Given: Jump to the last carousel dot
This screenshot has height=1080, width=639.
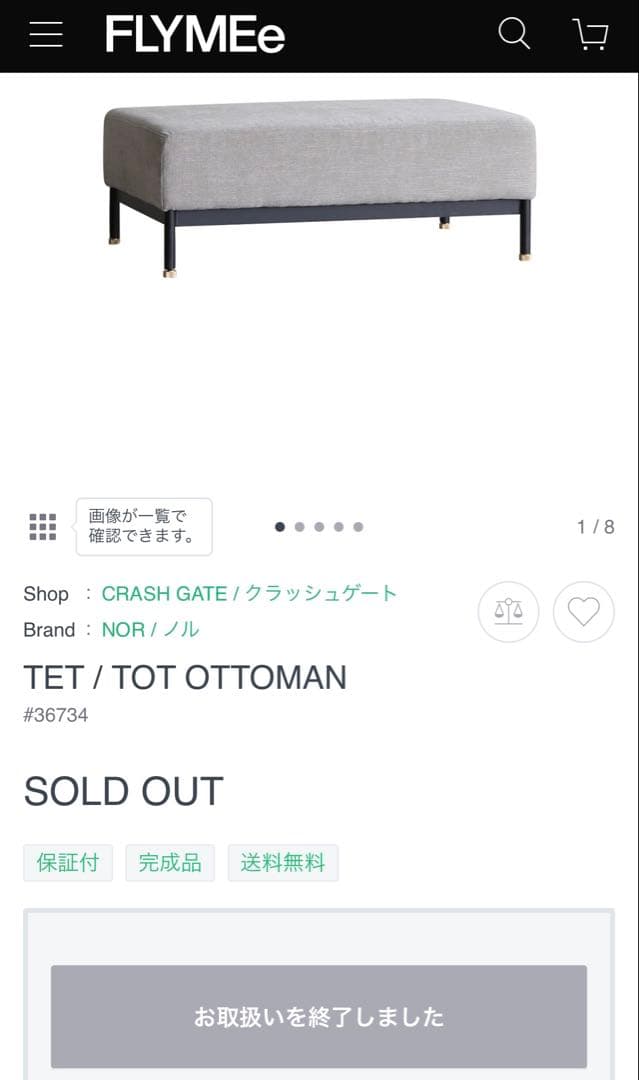Looking at the screenshot, I should [x=358, y=525].
